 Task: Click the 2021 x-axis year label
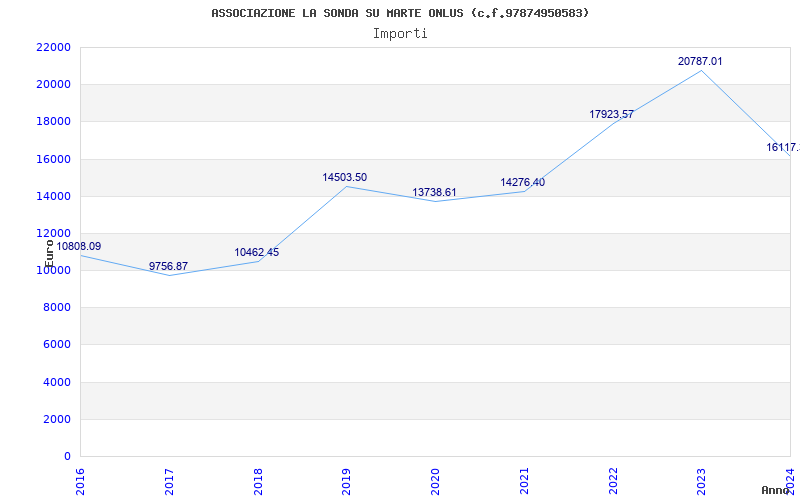(x=524, y=481)
